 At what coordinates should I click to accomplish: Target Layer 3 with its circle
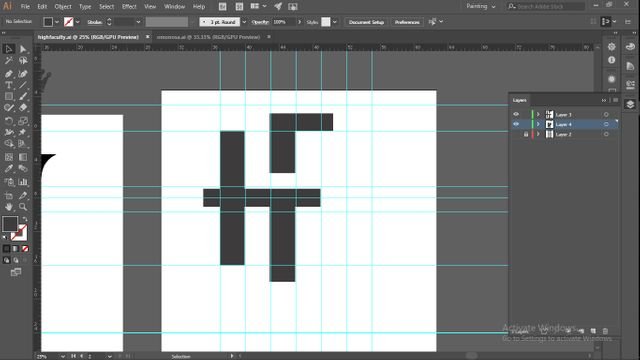coord(606,115)
